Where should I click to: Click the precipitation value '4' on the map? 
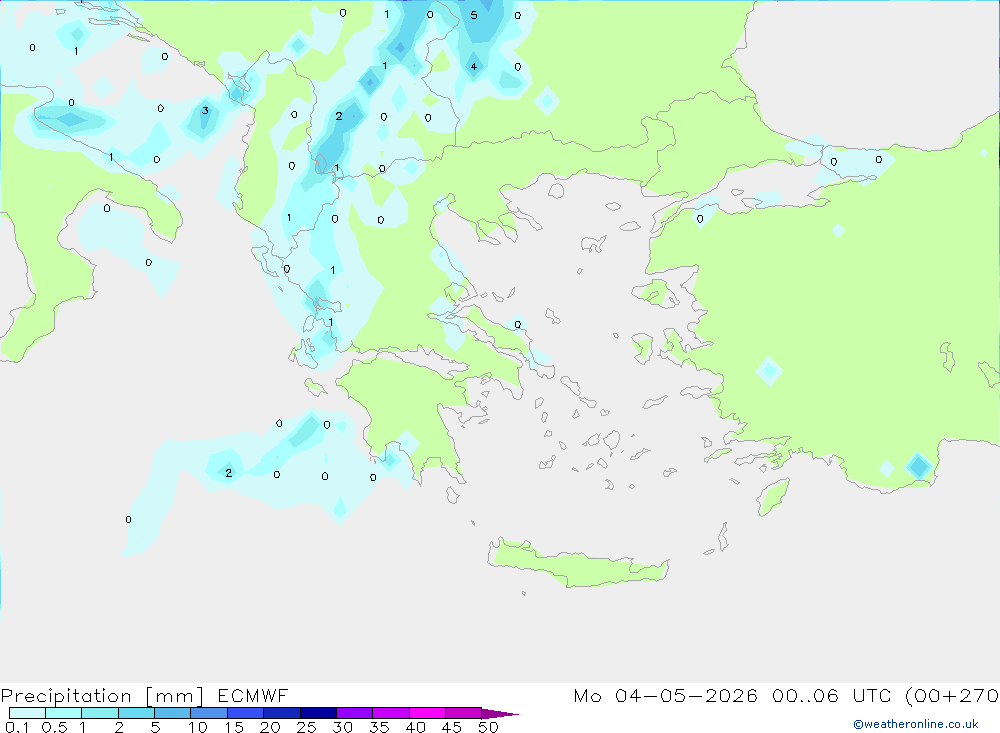474,66
